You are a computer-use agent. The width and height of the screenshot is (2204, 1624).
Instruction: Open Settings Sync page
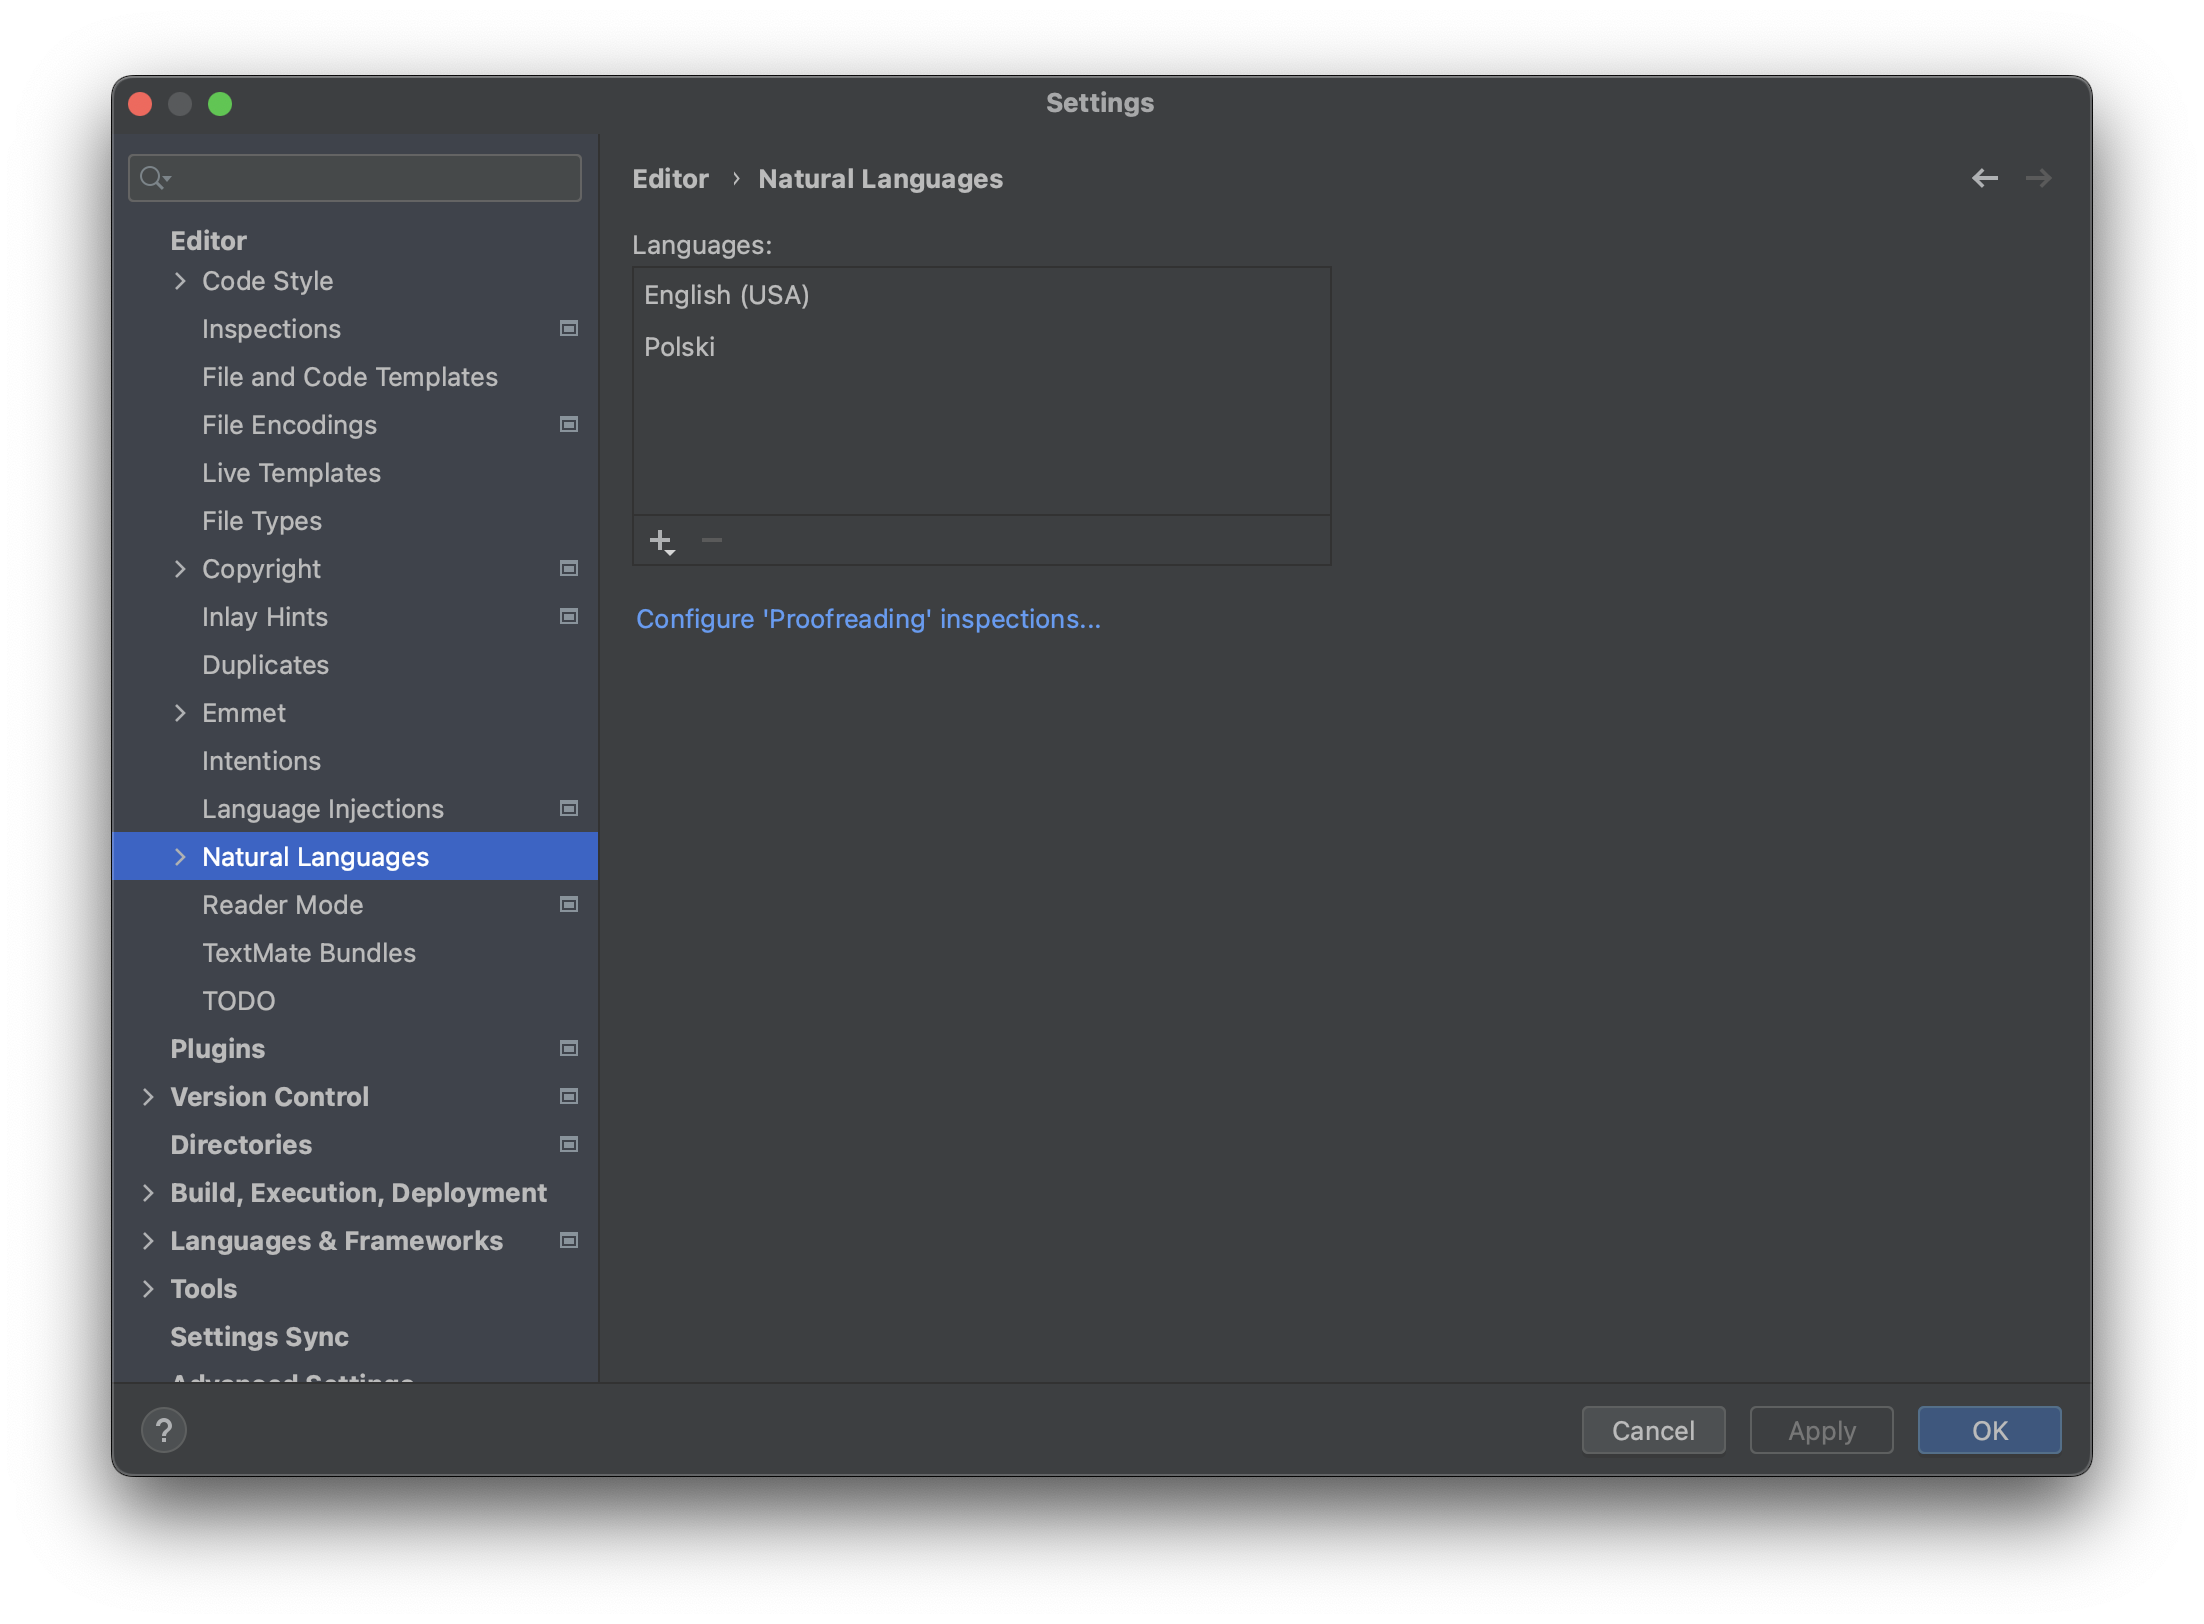click(x=259, y=1337)
